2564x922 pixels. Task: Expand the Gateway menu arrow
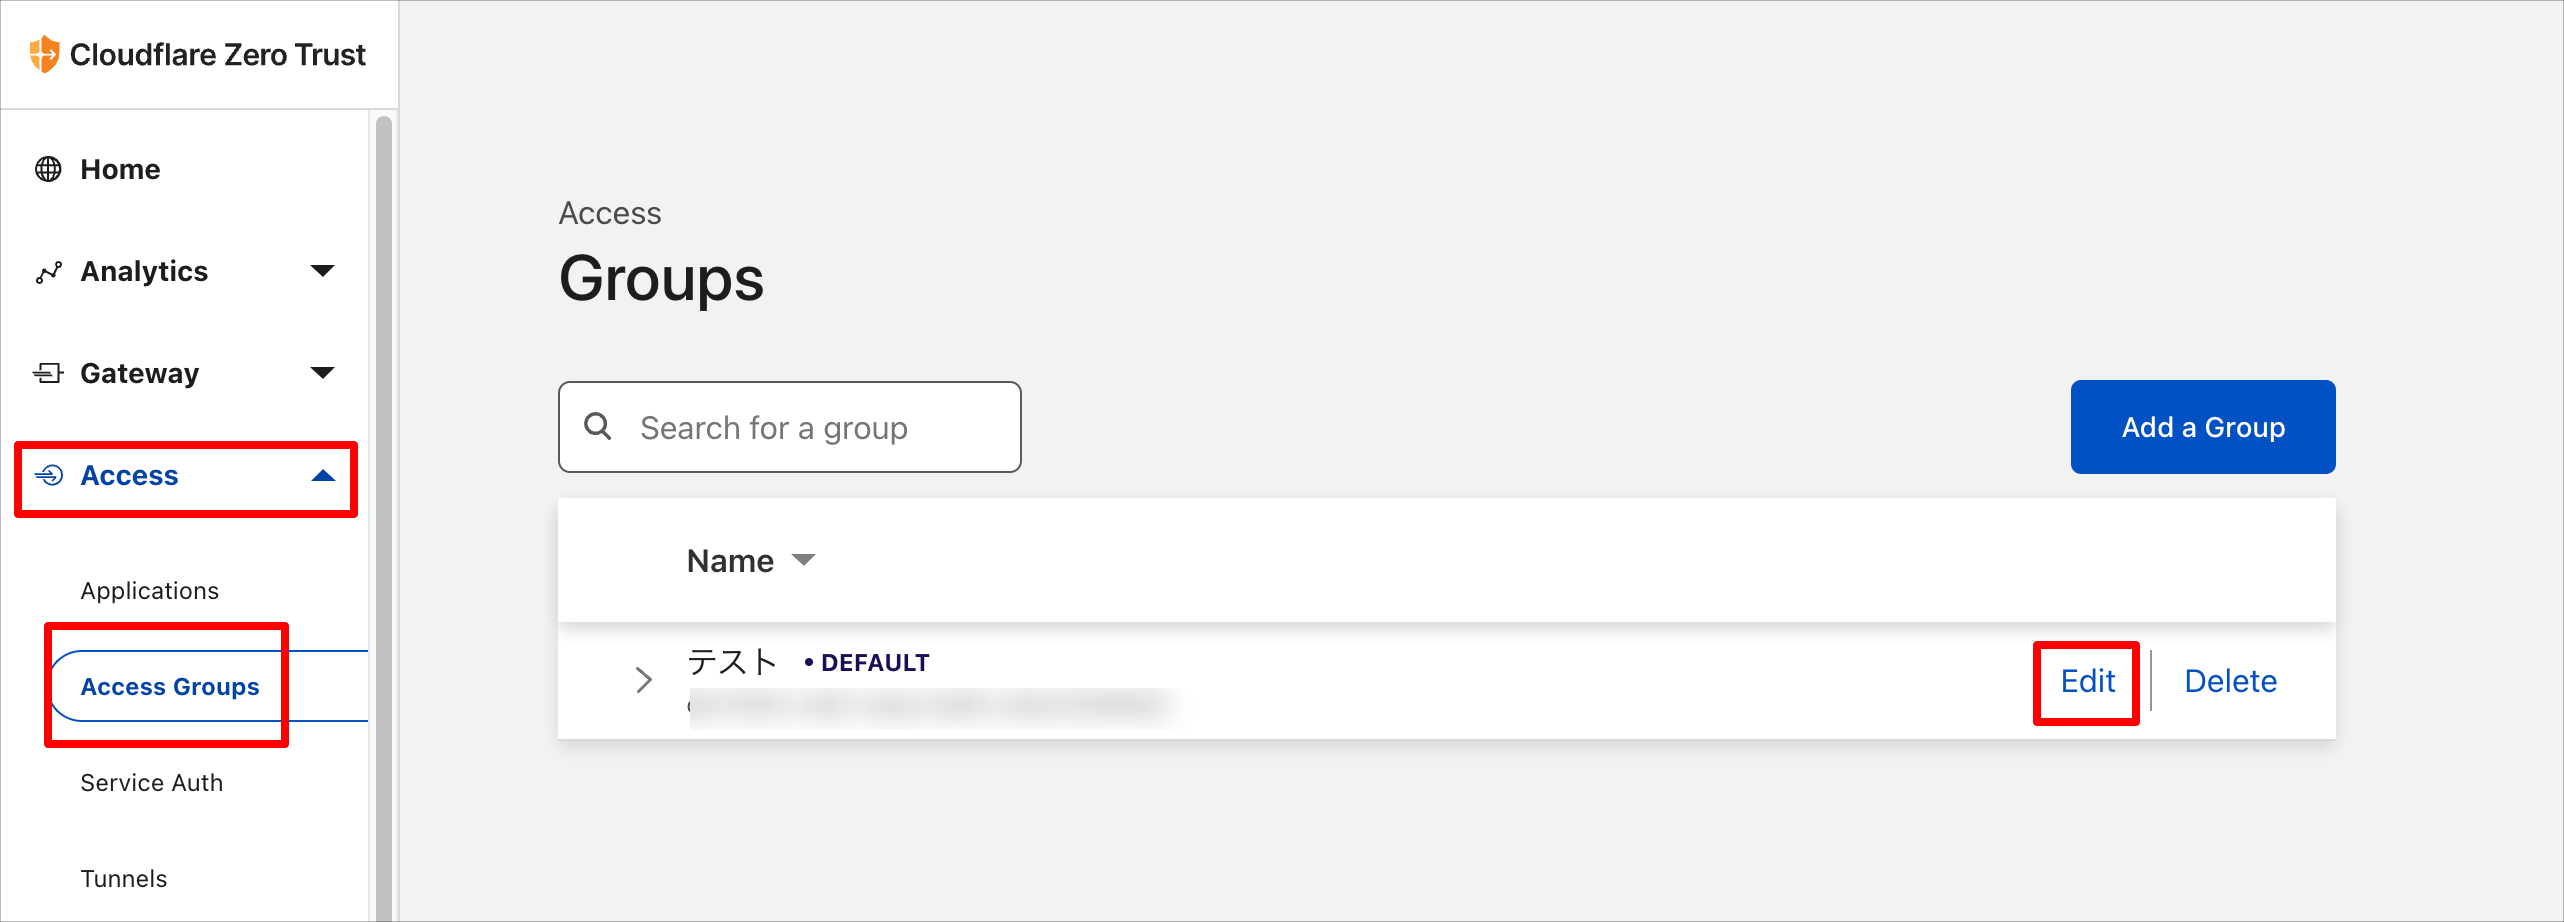click(x=322, y=373)
